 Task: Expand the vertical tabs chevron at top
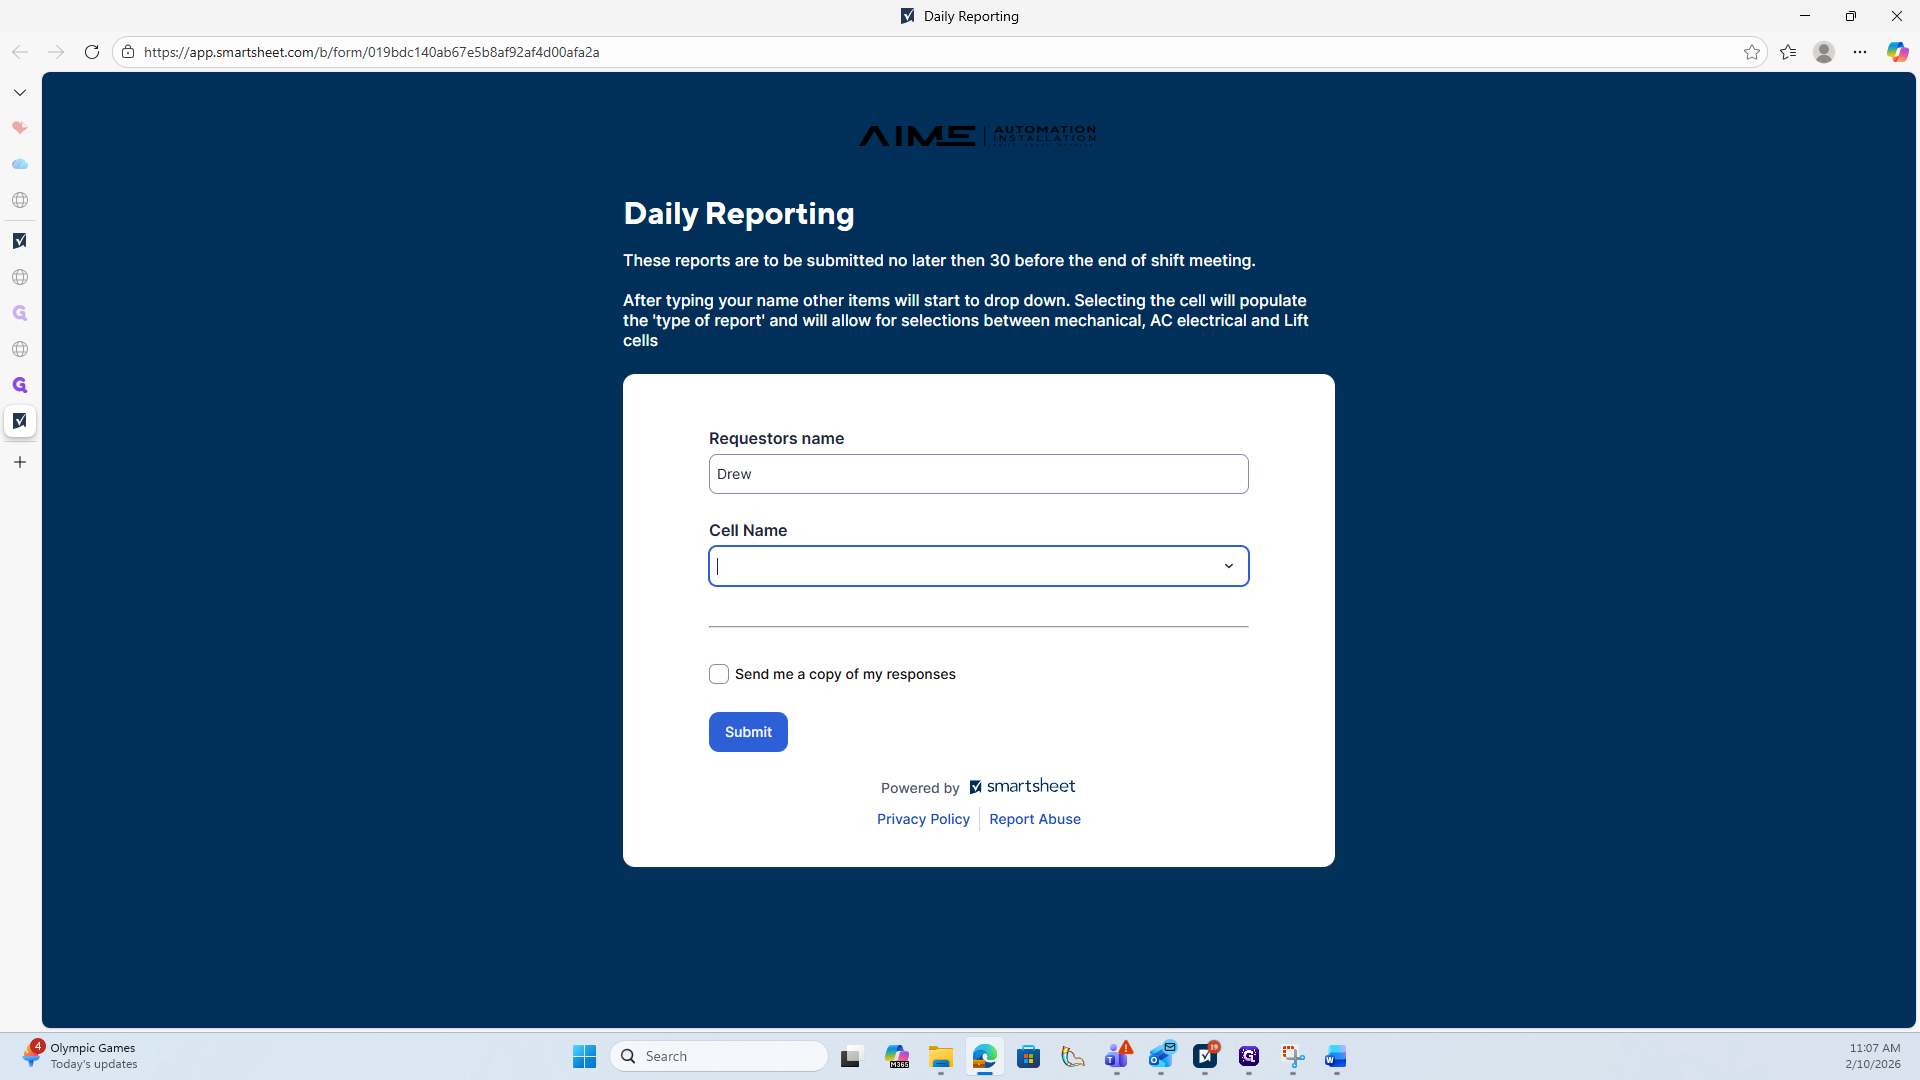click(x=20, y=92)
